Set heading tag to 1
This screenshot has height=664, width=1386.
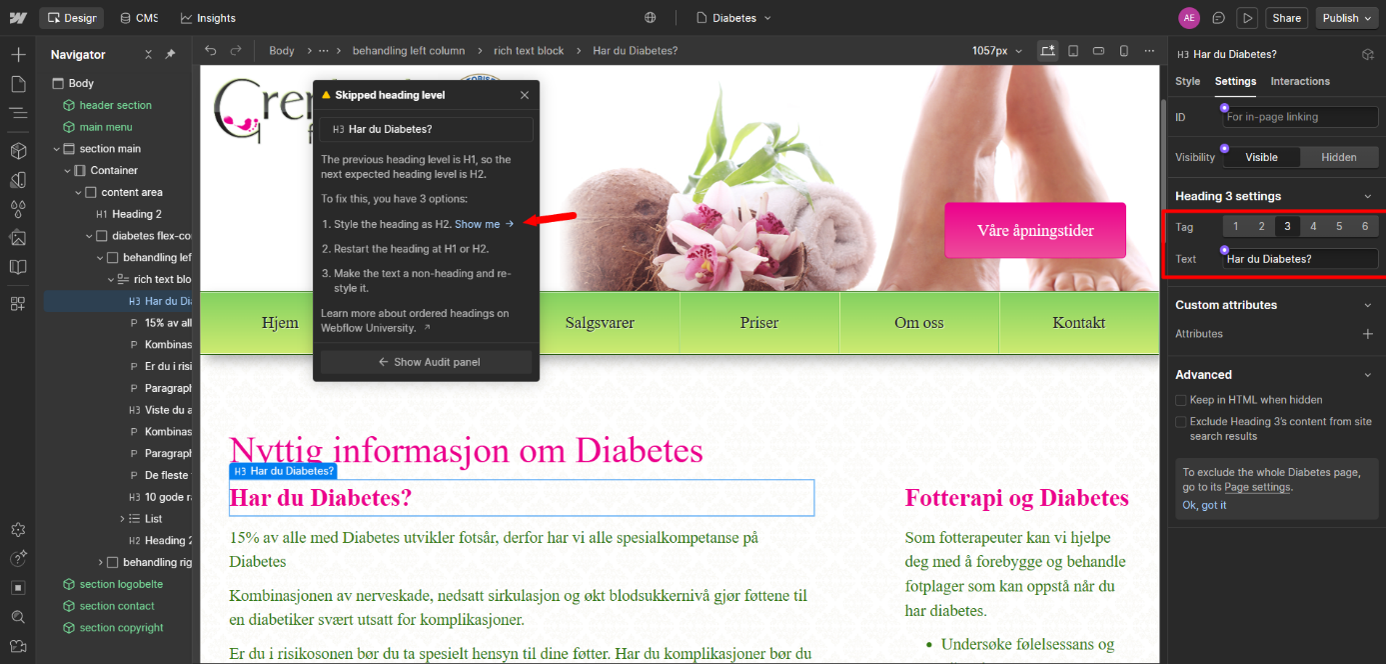coord(1236,227)
